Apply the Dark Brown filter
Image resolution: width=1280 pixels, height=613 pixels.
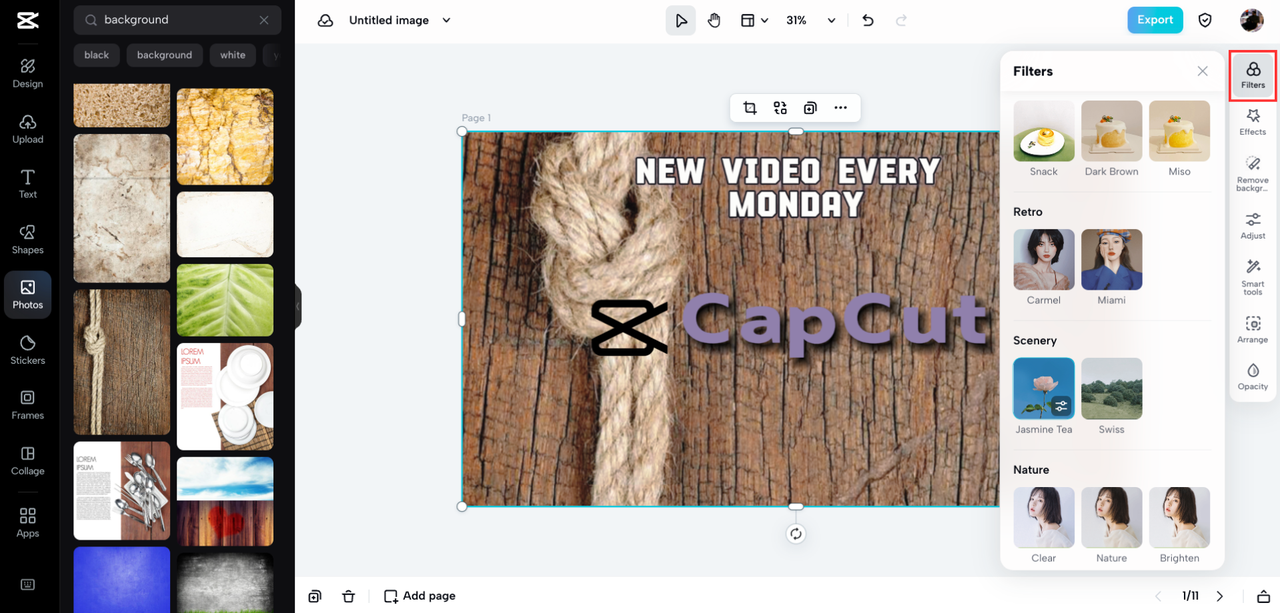pyautogui.click(x=1112, y=131)
